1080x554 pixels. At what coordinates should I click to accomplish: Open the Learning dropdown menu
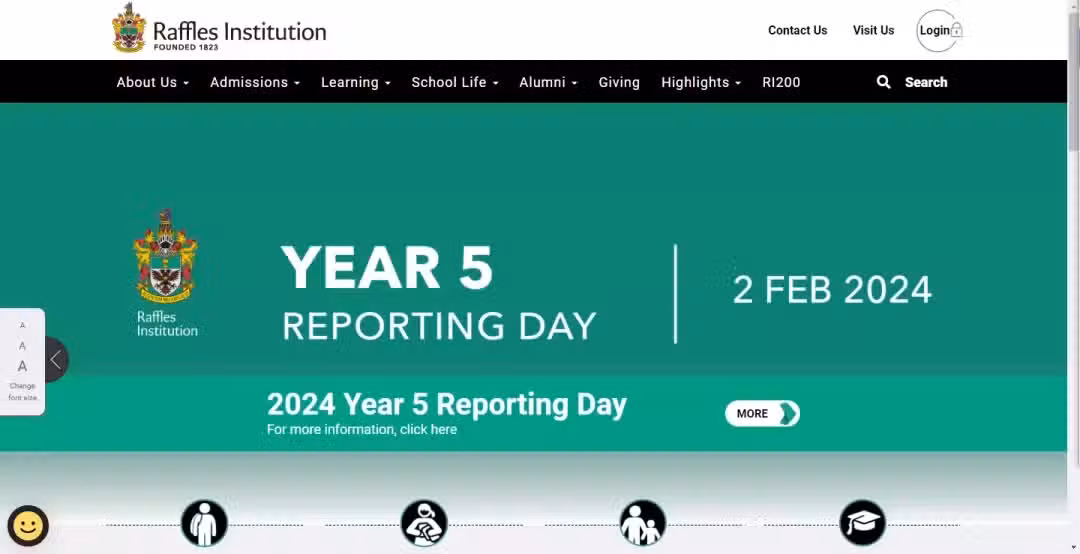355,82
